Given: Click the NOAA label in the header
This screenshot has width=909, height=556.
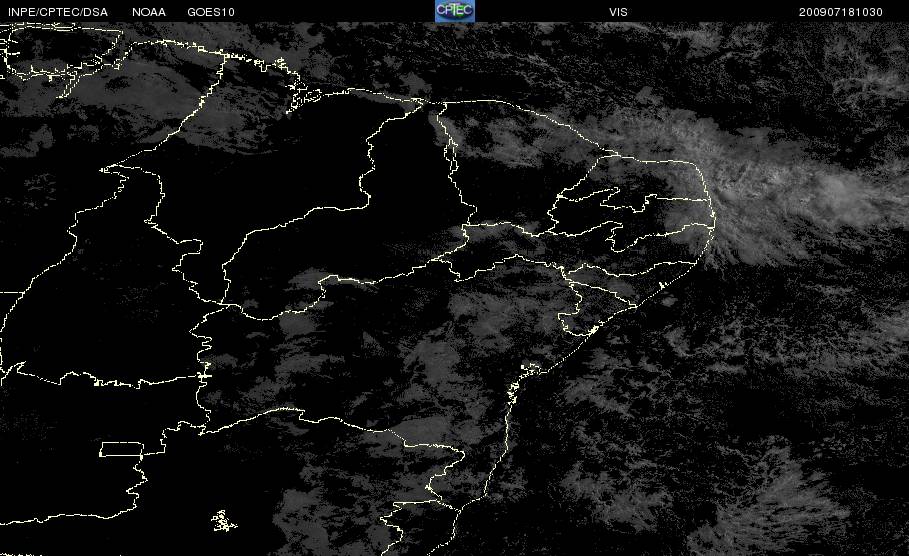Looking at the screenshot, I should point(148,12).
